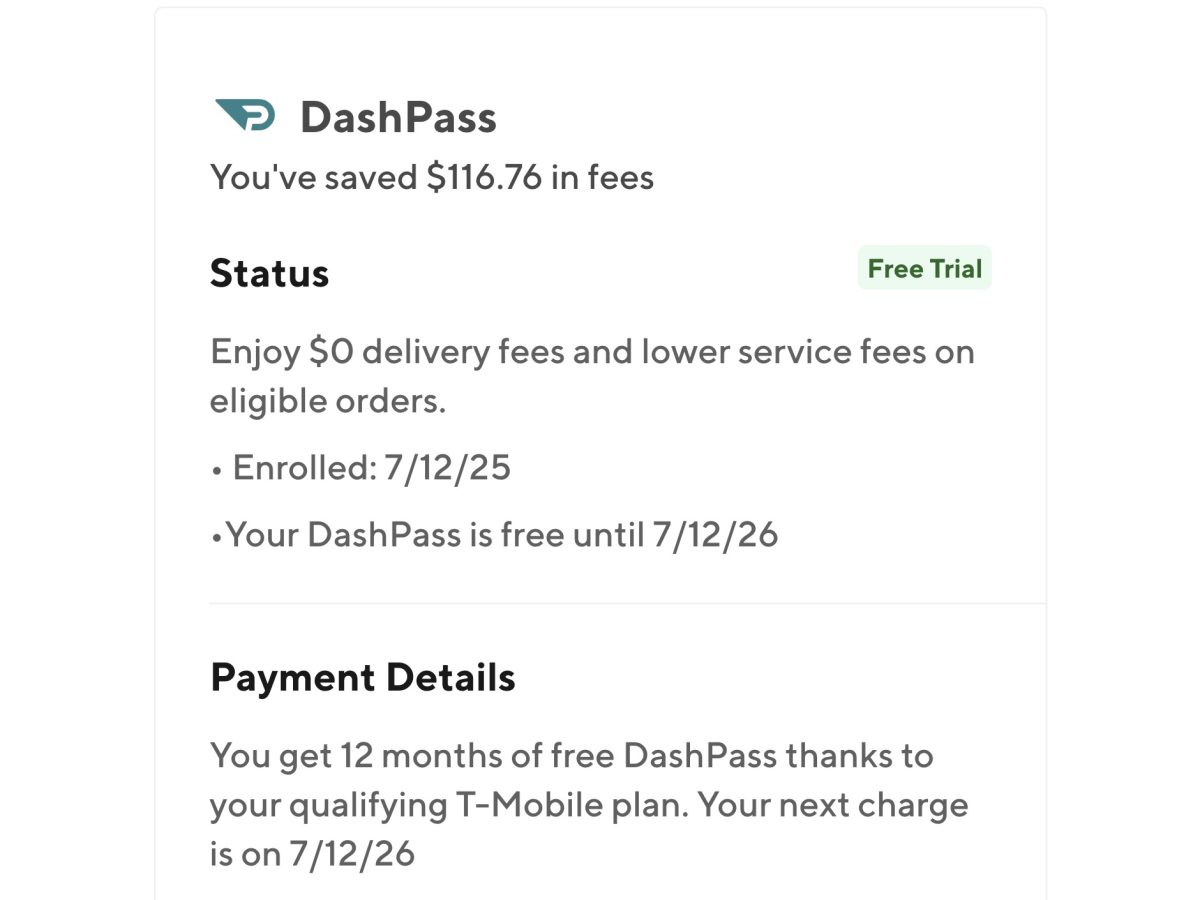Click the "eligible orders." text
The height and width of the screenshot is (900, 1200).
click(327, 401)
